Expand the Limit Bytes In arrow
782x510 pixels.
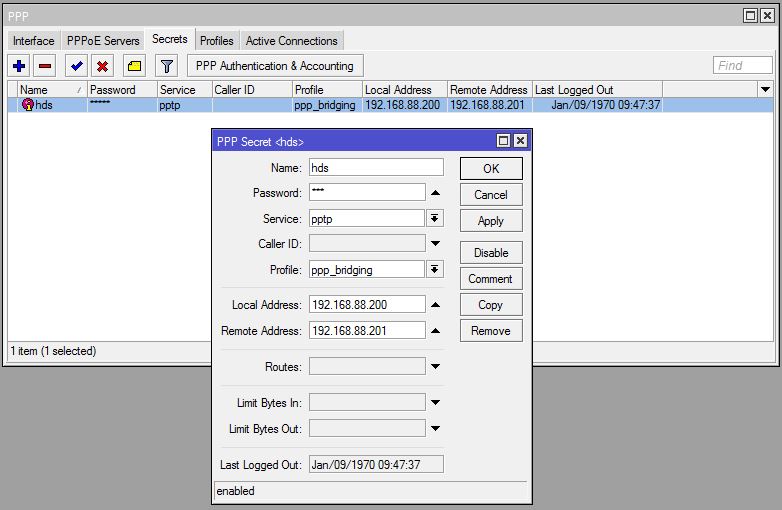(435, 402)
